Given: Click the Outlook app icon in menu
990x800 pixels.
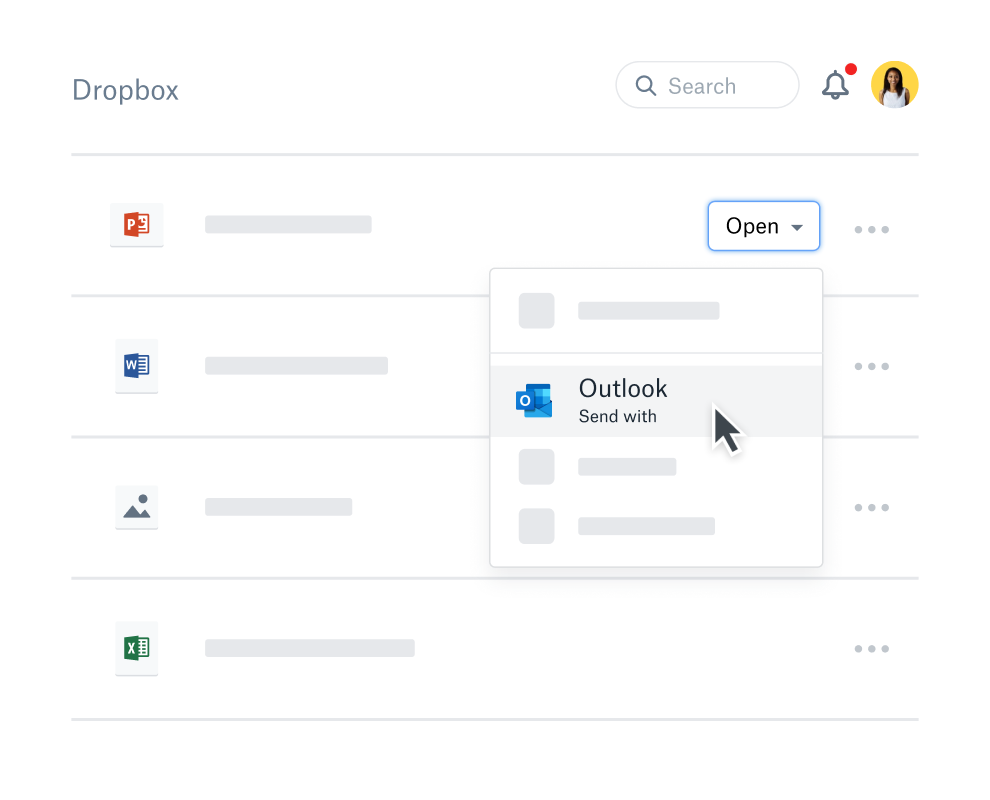Looking at the screenshot, I should tap(534, 401).
